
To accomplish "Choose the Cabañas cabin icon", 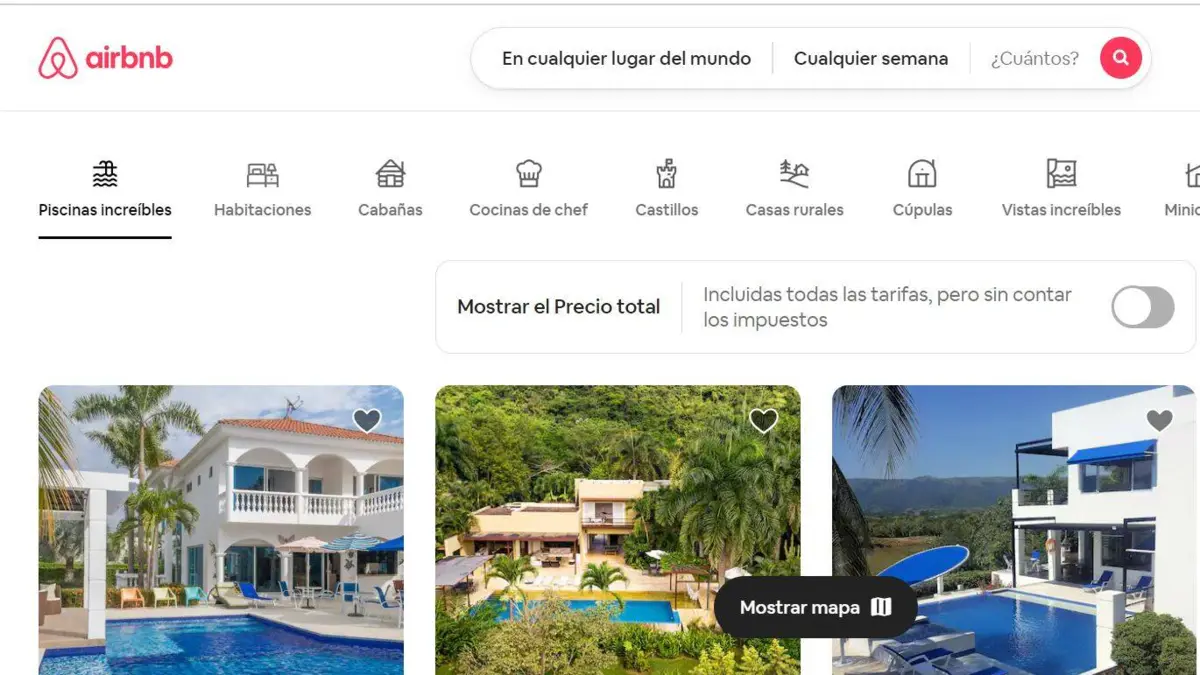I will coord(390,174).
